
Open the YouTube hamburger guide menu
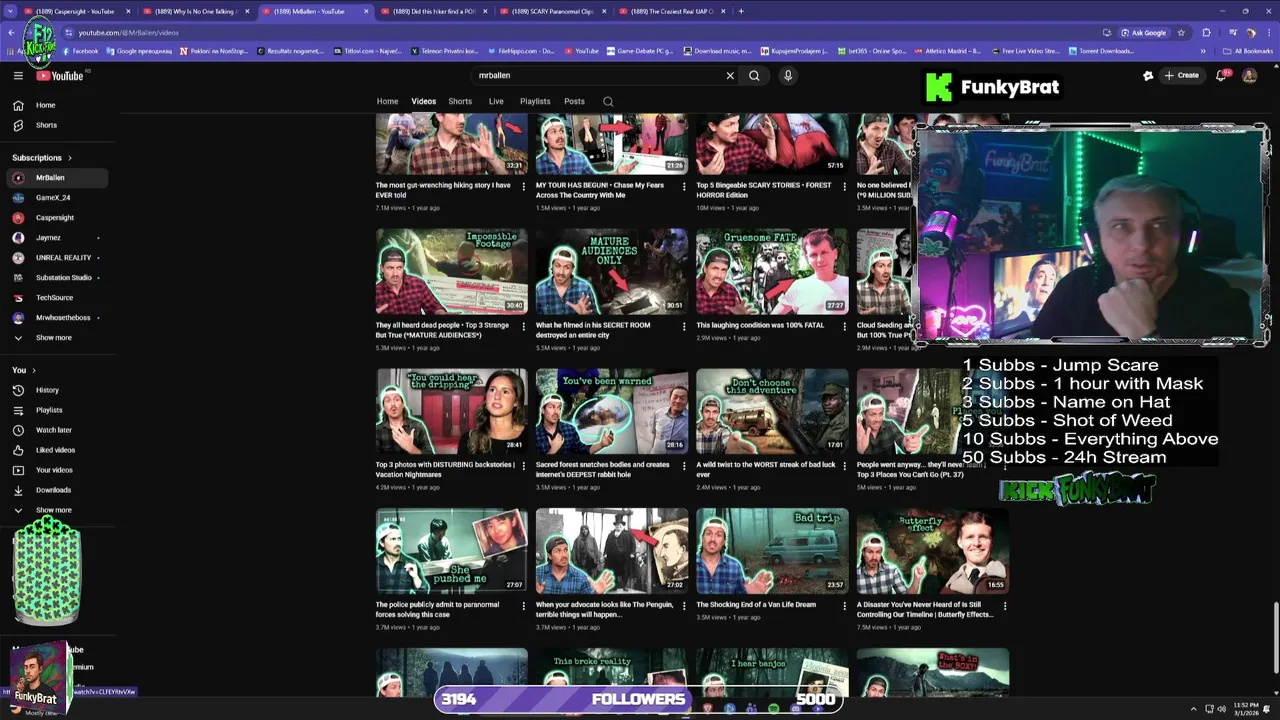pyautogui.click(x=18, y=75)
